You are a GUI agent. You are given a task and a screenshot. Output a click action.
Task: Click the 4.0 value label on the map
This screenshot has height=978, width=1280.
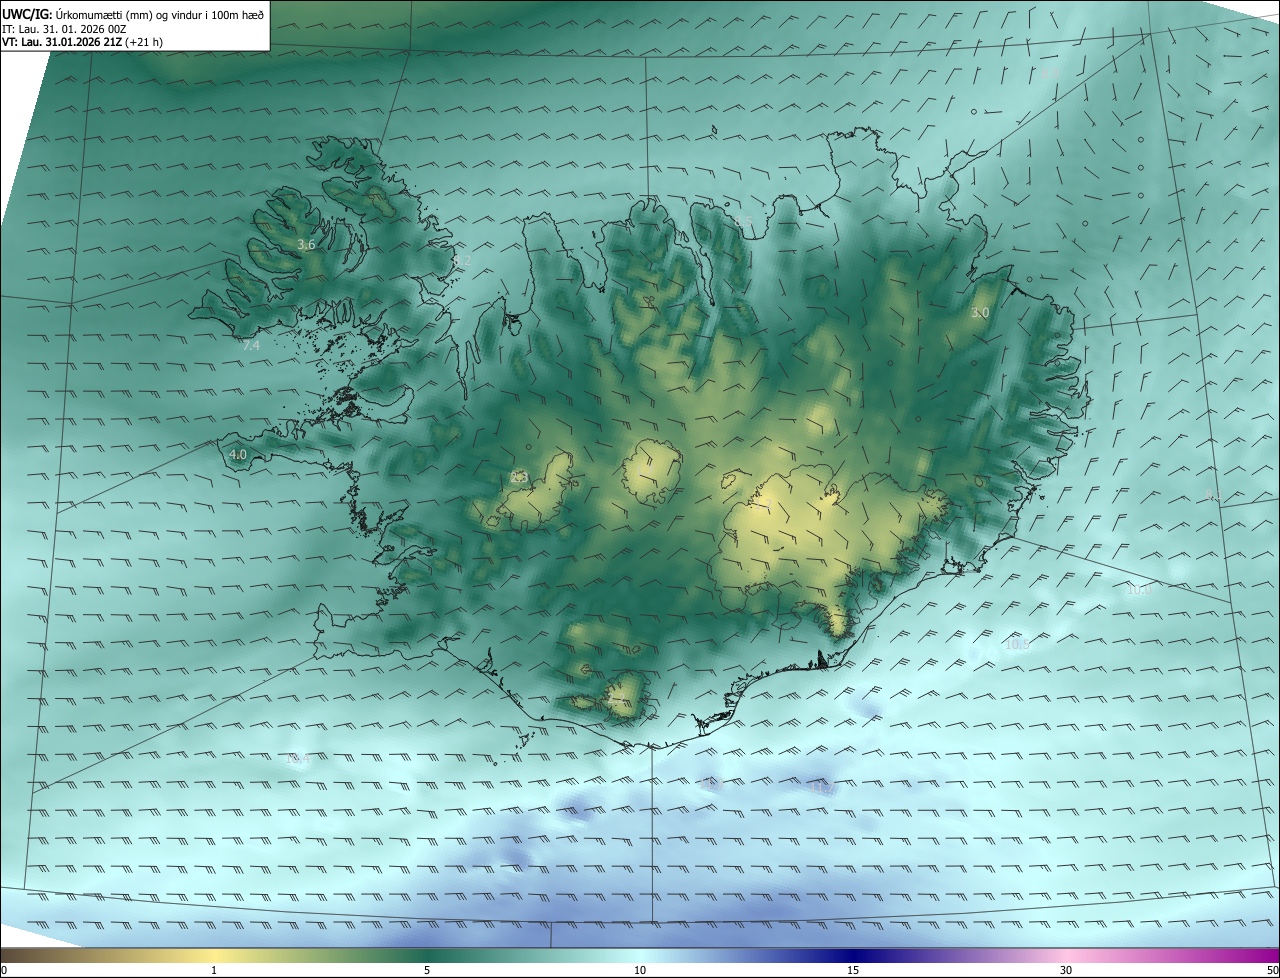tap(238, 454)
